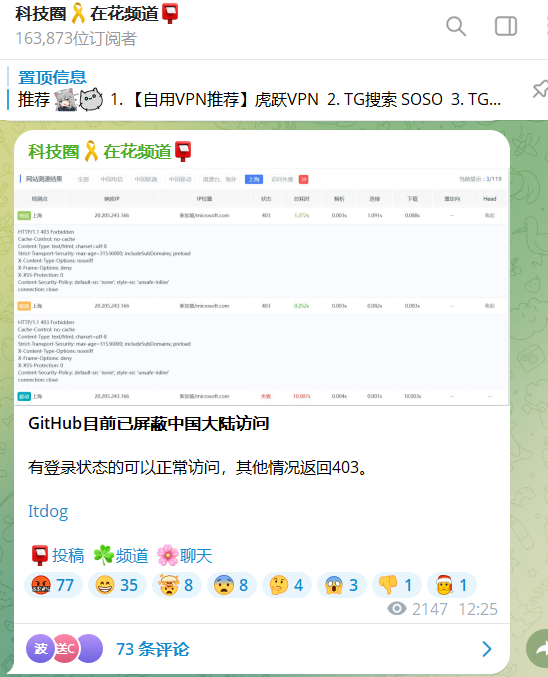548x677 pixels.
Task: Click the 2147 view count eye icon
Action: [x=396, y=609]
